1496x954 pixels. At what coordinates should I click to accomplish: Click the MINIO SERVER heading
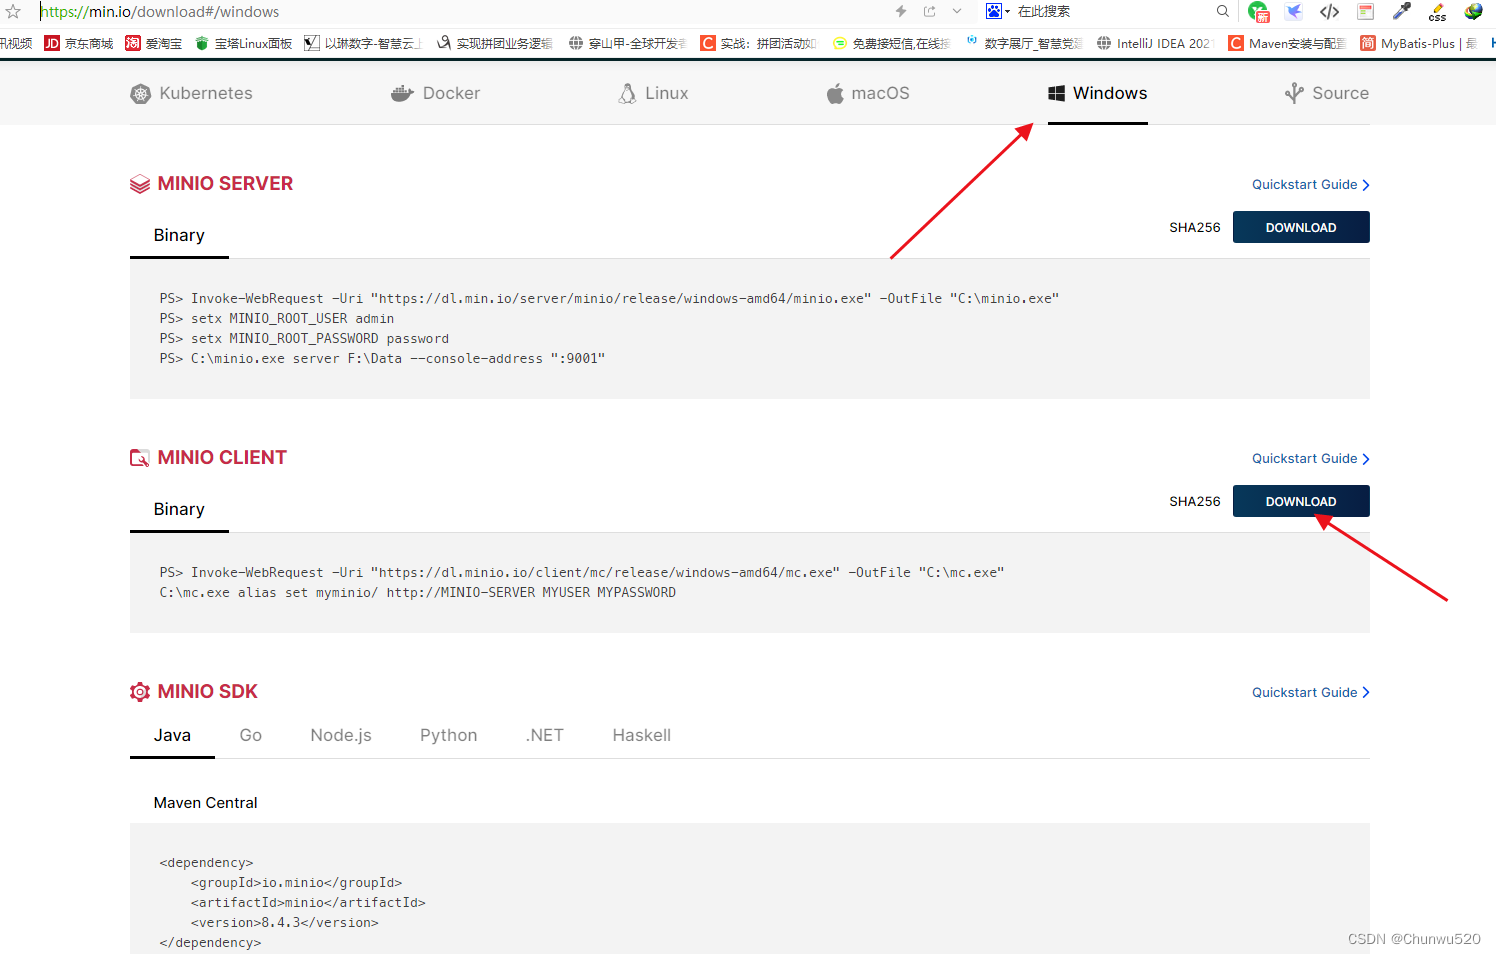point(225,184)
